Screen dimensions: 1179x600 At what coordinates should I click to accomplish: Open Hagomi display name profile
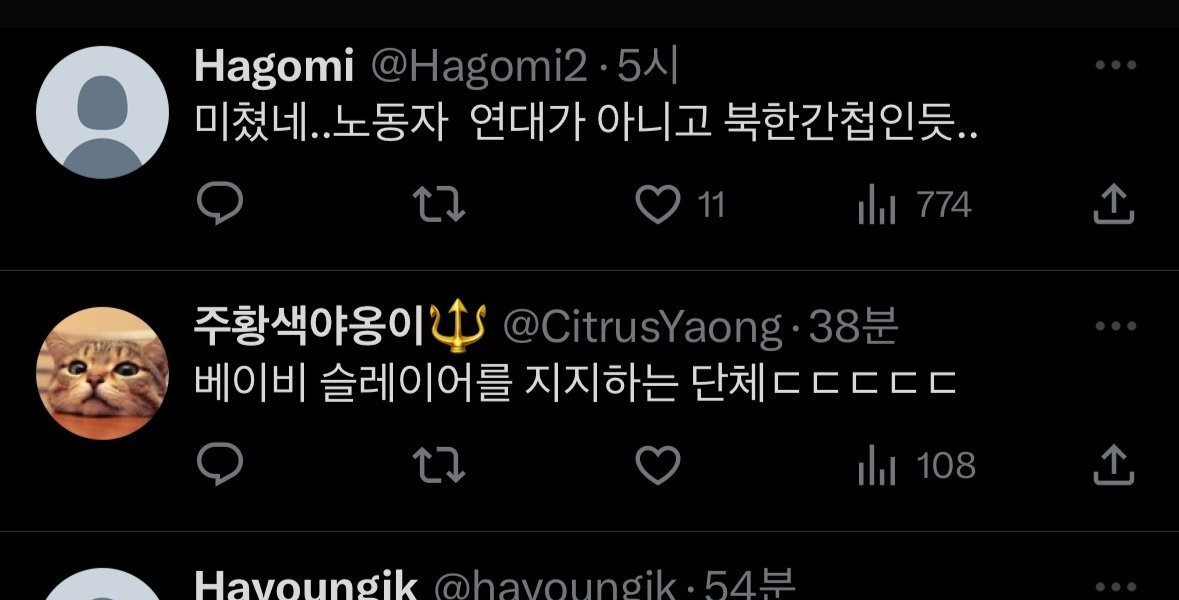point(274,67)
